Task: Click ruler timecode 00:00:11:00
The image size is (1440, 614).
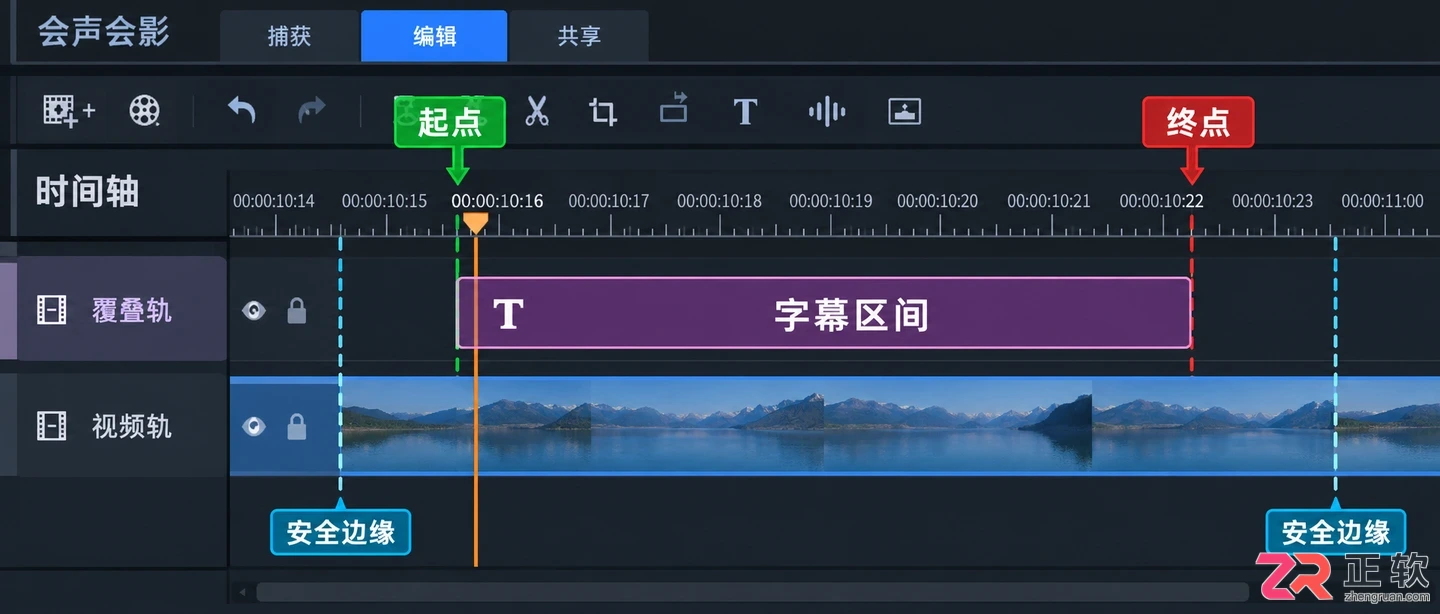Action: 1382,201
